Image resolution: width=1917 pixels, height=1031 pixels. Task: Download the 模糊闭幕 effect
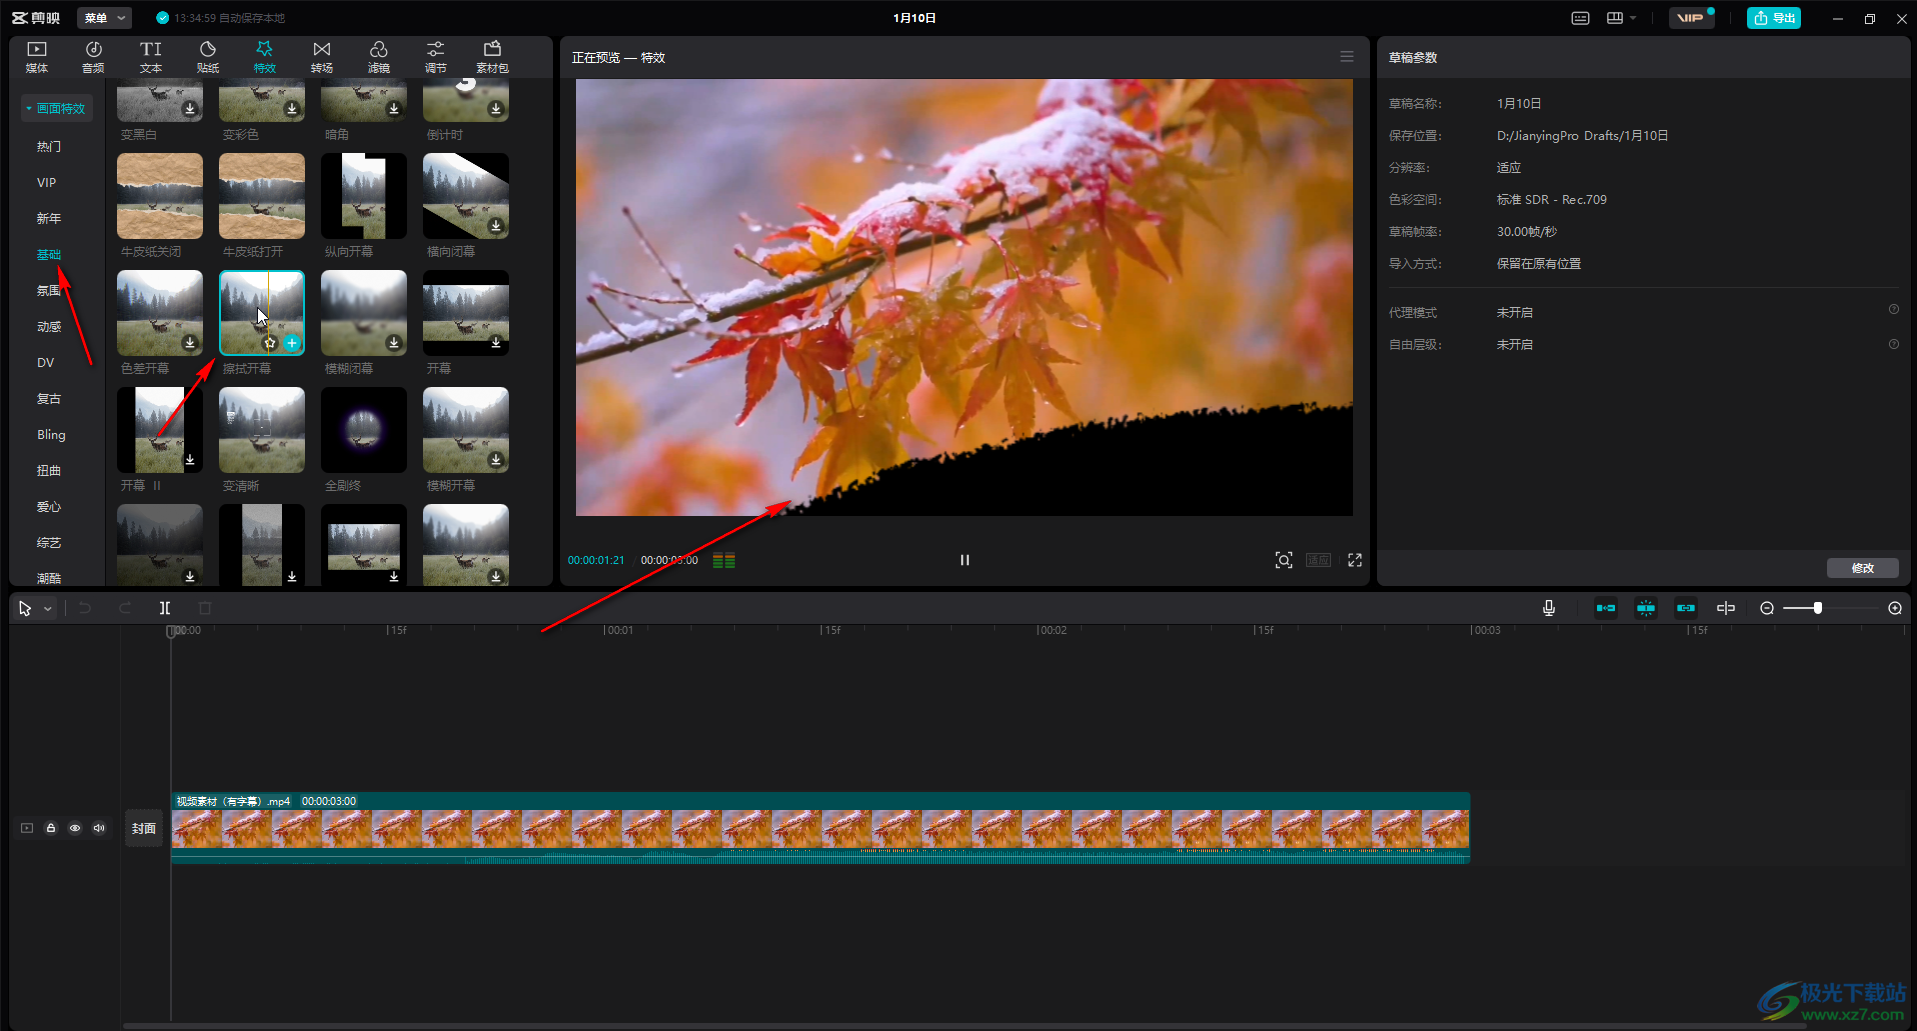(x=394, y=343)
